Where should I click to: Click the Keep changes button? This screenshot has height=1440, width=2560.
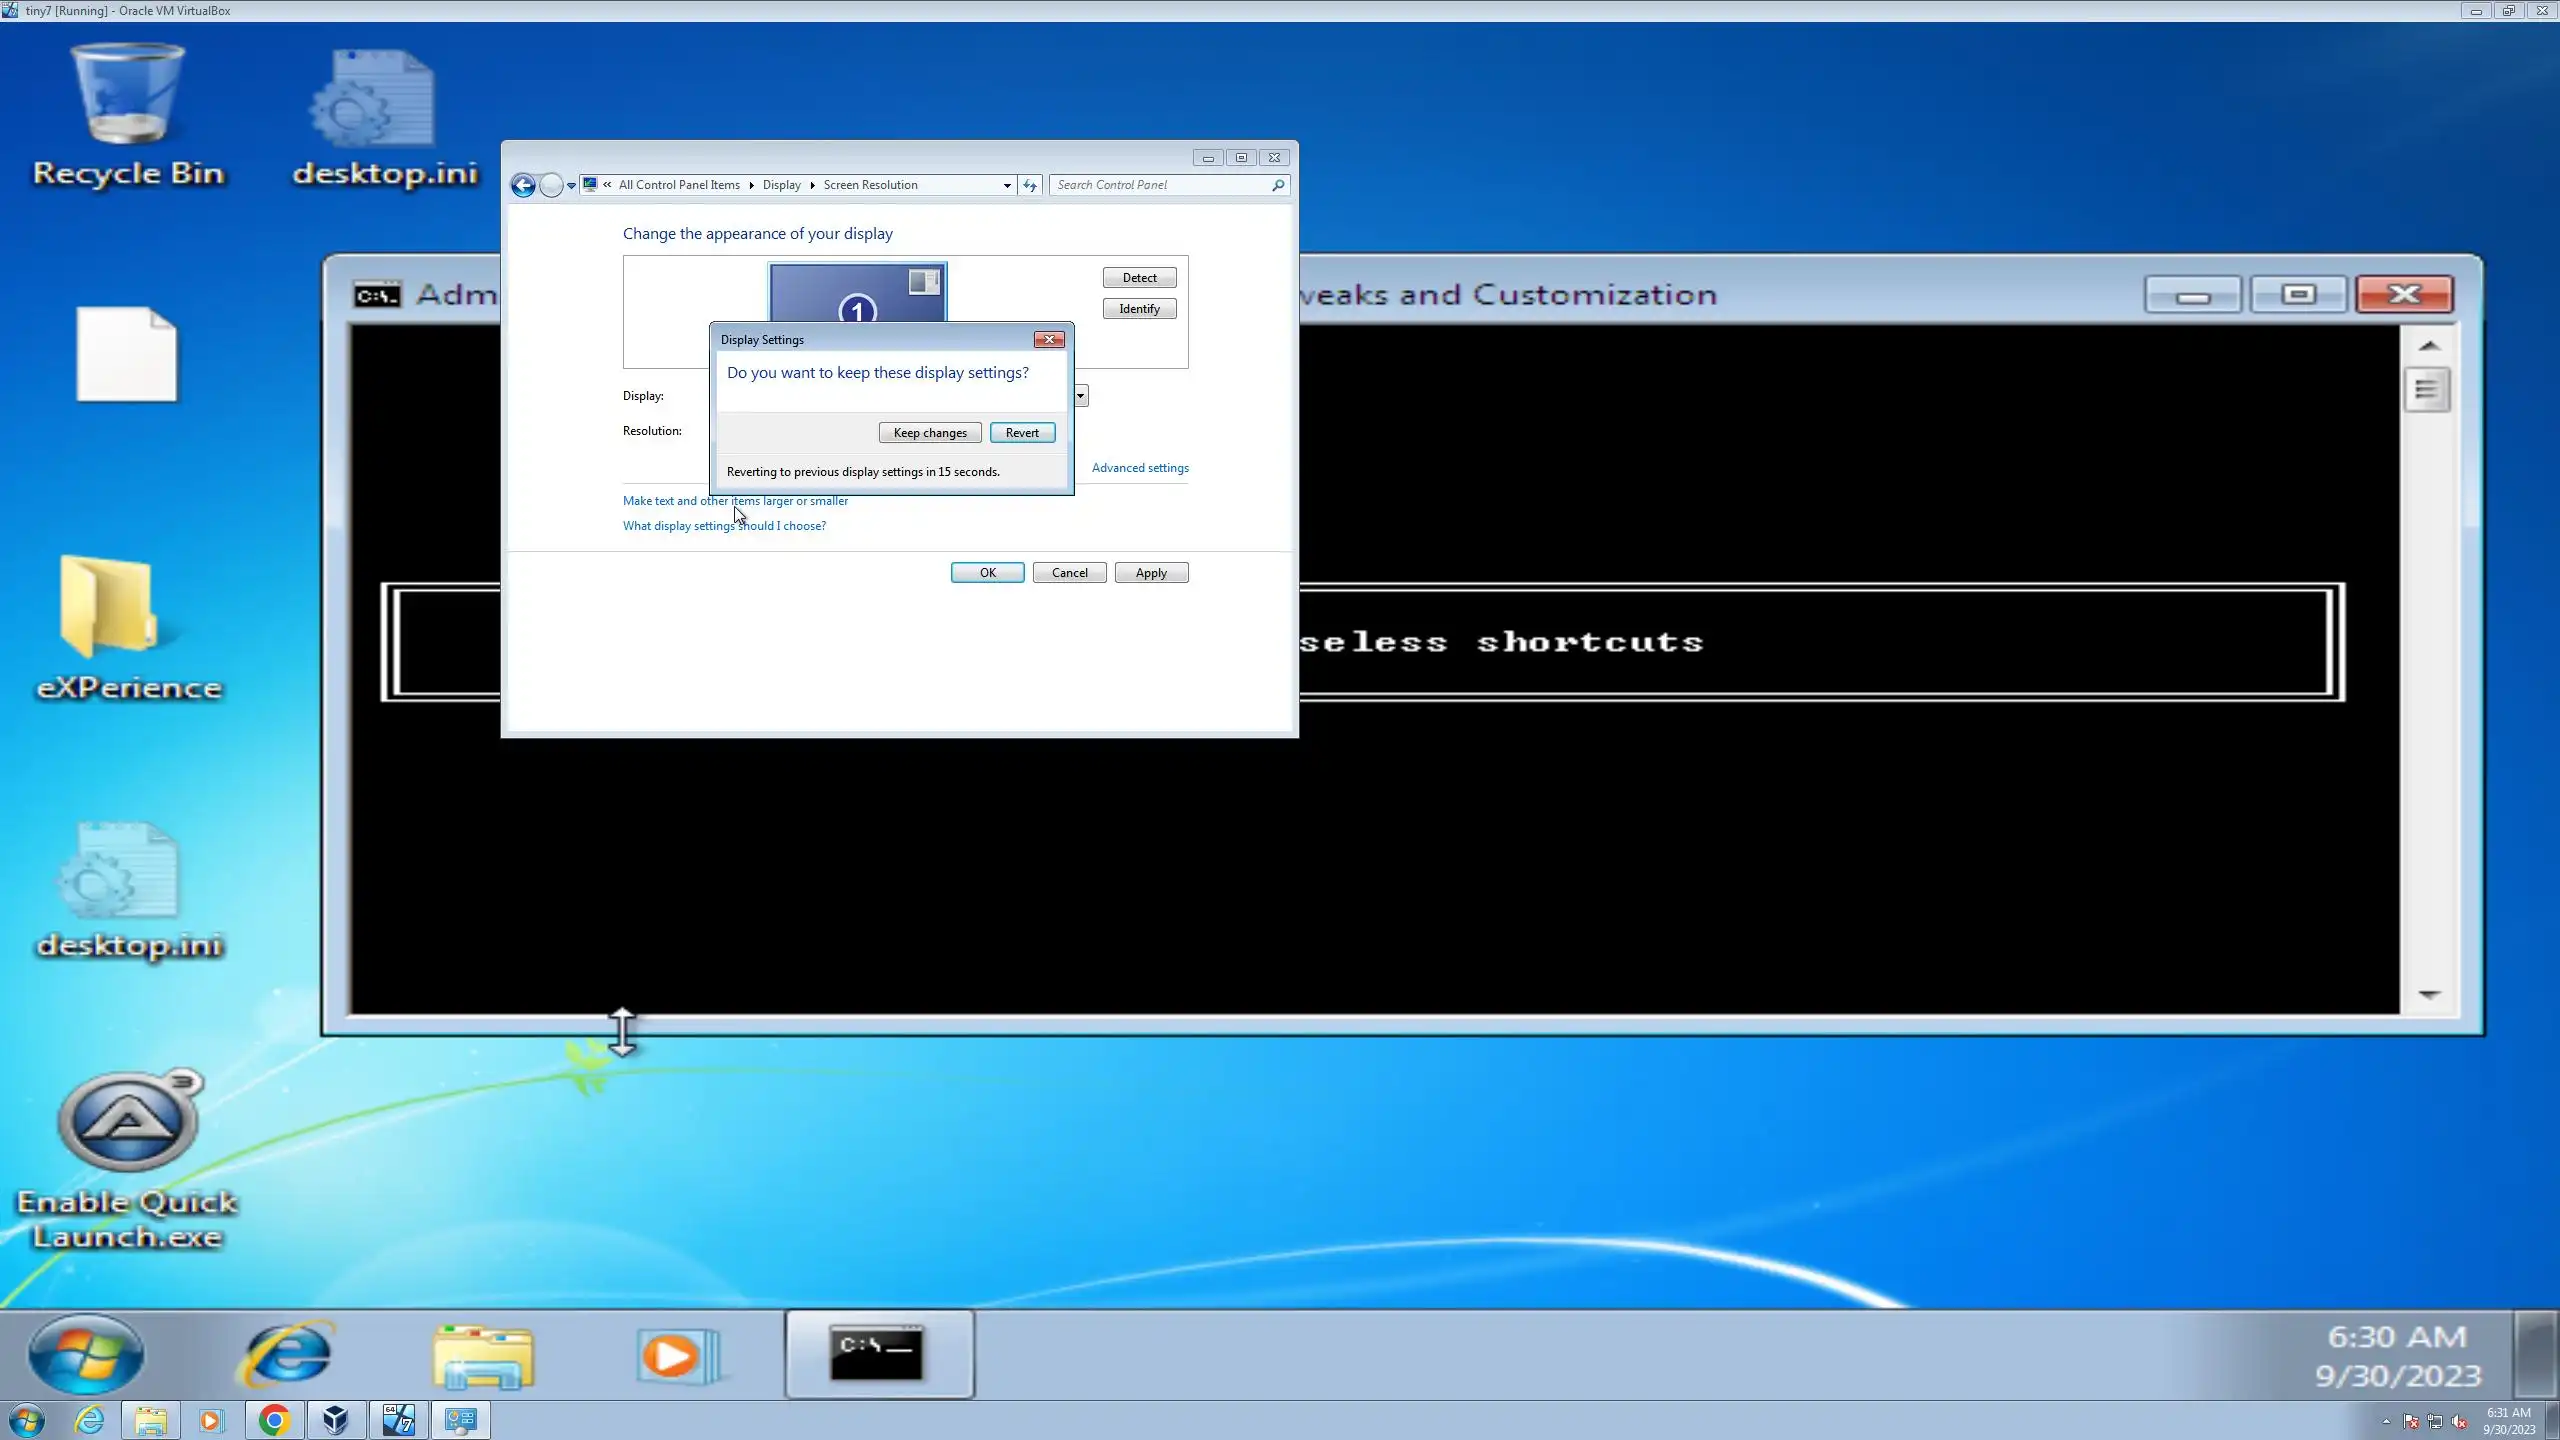tap(929, 432)
